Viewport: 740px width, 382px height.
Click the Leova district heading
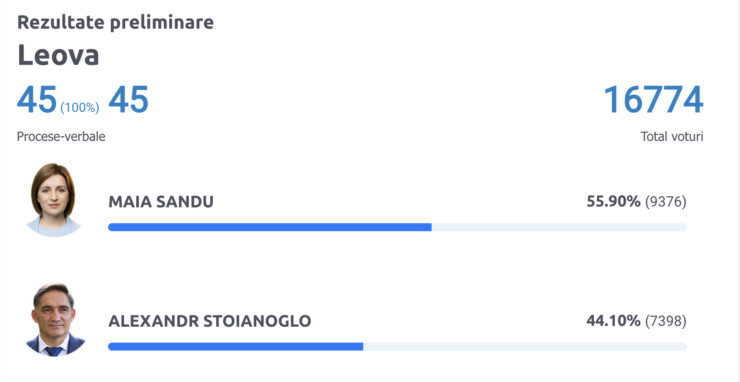pyautogui.click(x=59, y=55)
